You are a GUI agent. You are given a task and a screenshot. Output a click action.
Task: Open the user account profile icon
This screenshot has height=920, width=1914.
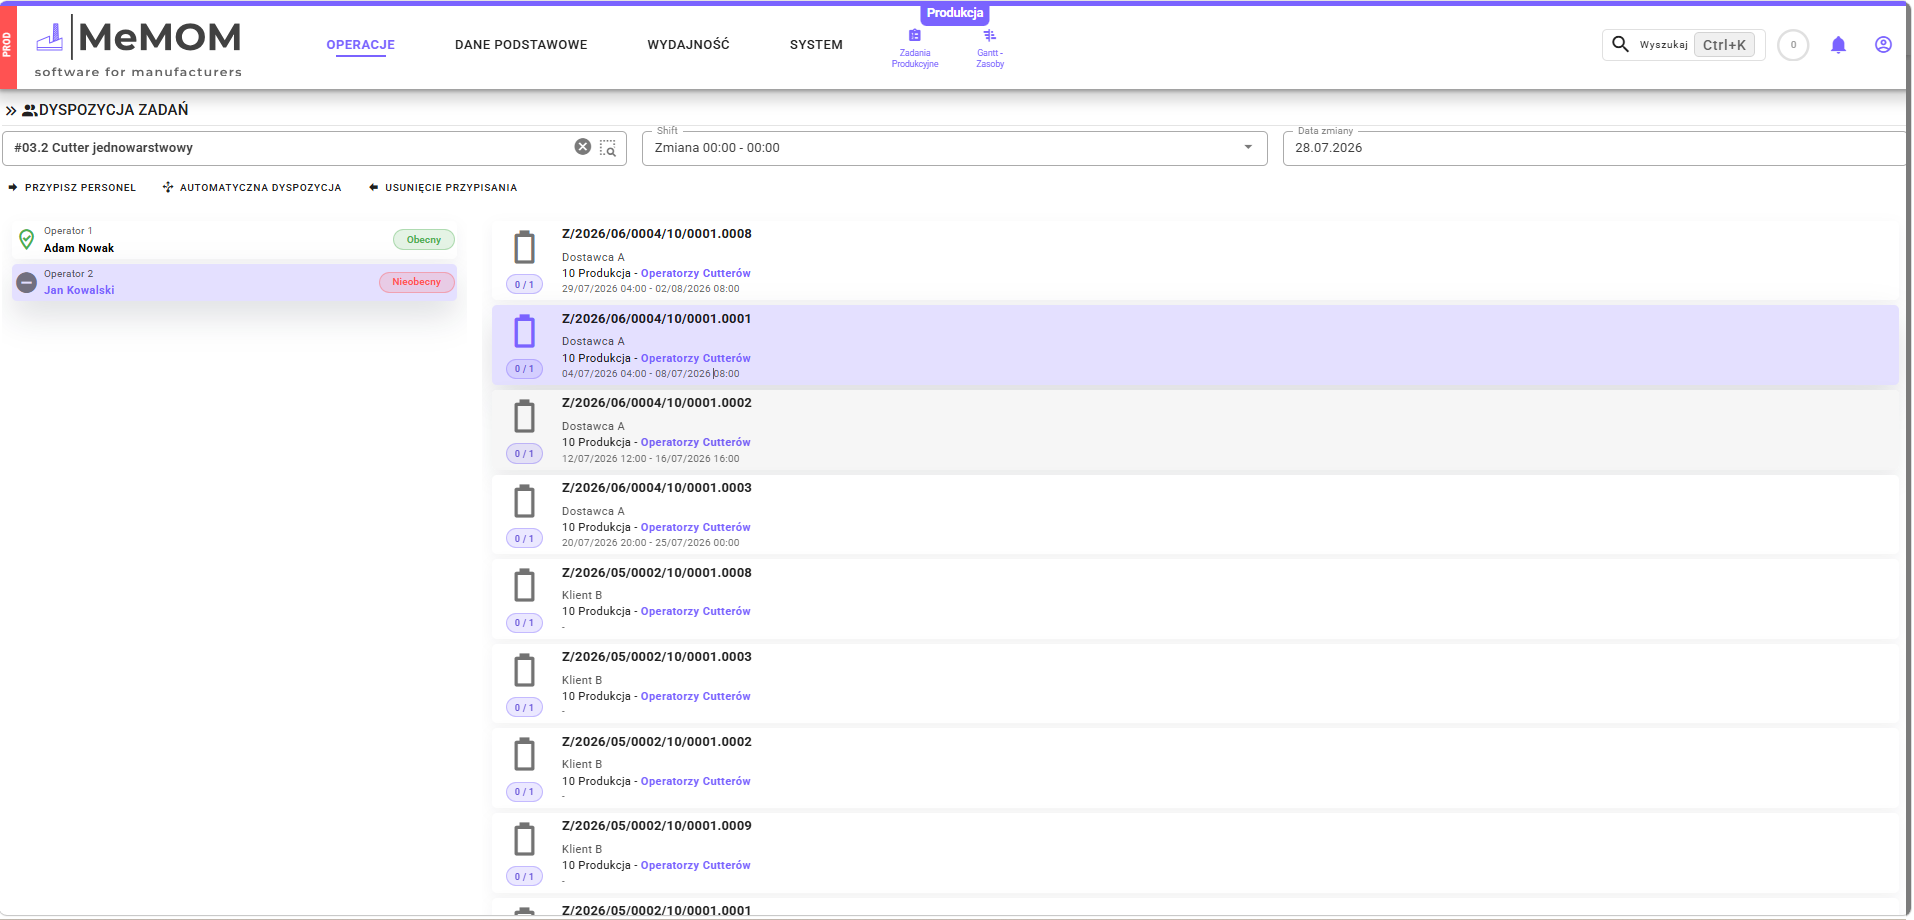pyautogui.click(x=1883, y=45)
